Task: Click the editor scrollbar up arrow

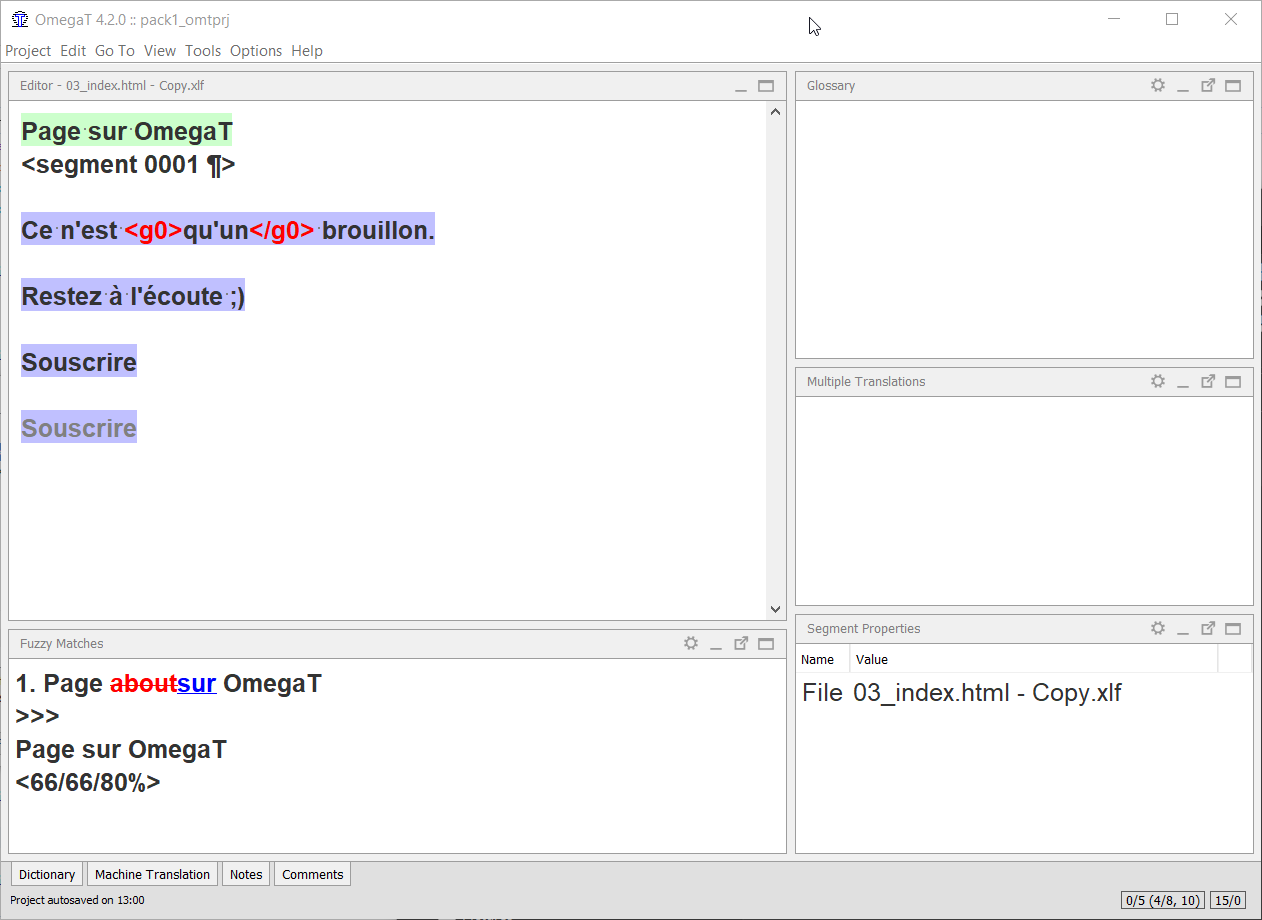Action: pos(776,112)
